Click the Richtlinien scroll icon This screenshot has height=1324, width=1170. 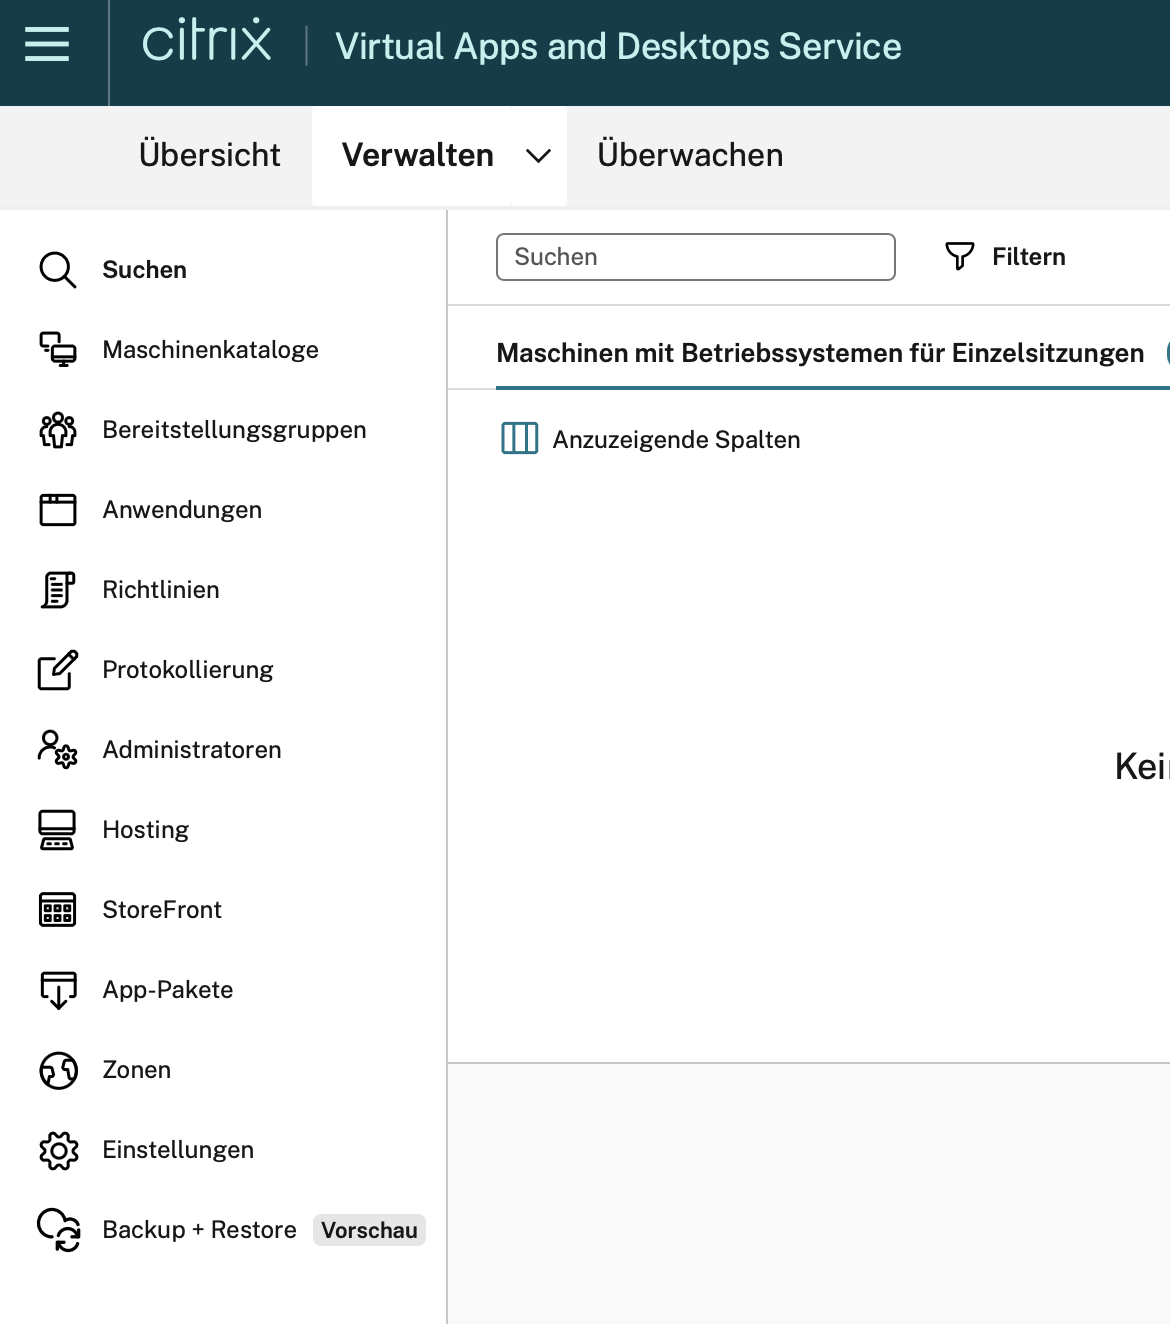click(58, 590)
